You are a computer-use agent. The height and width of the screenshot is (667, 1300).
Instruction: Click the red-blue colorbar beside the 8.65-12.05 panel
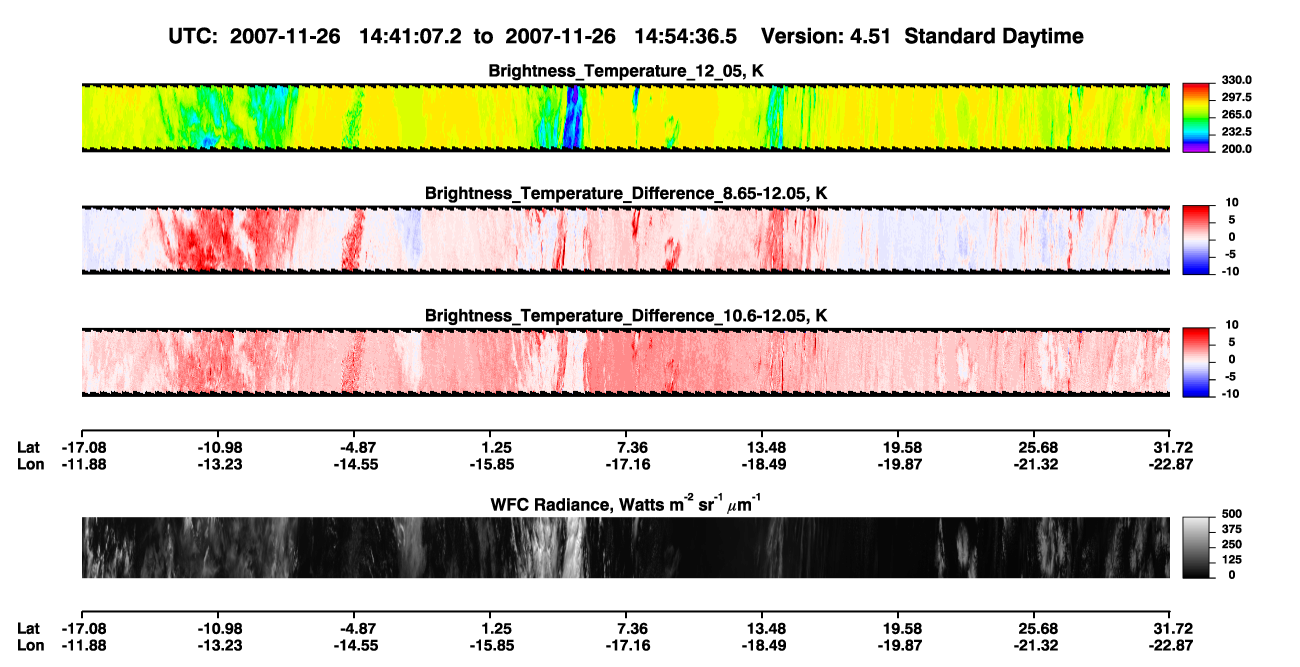1197,240
